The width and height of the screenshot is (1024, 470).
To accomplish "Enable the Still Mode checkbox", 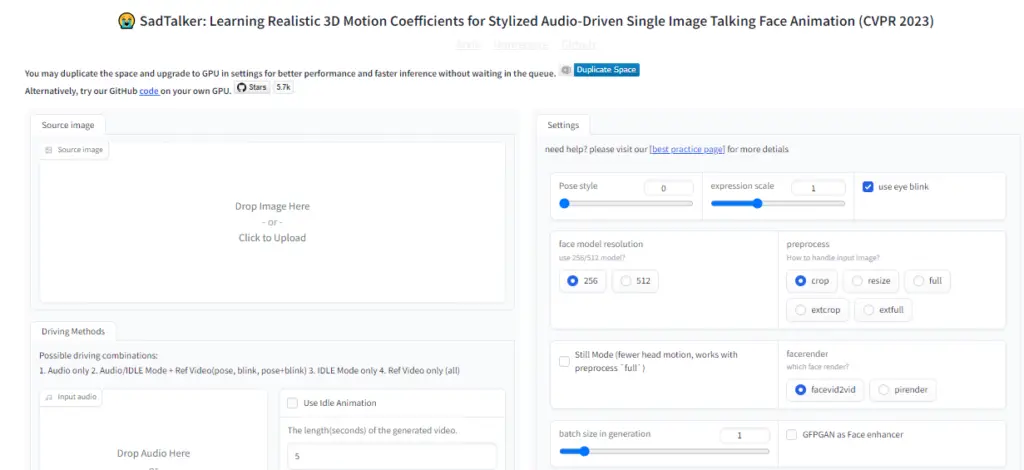I will click(564, 362).
